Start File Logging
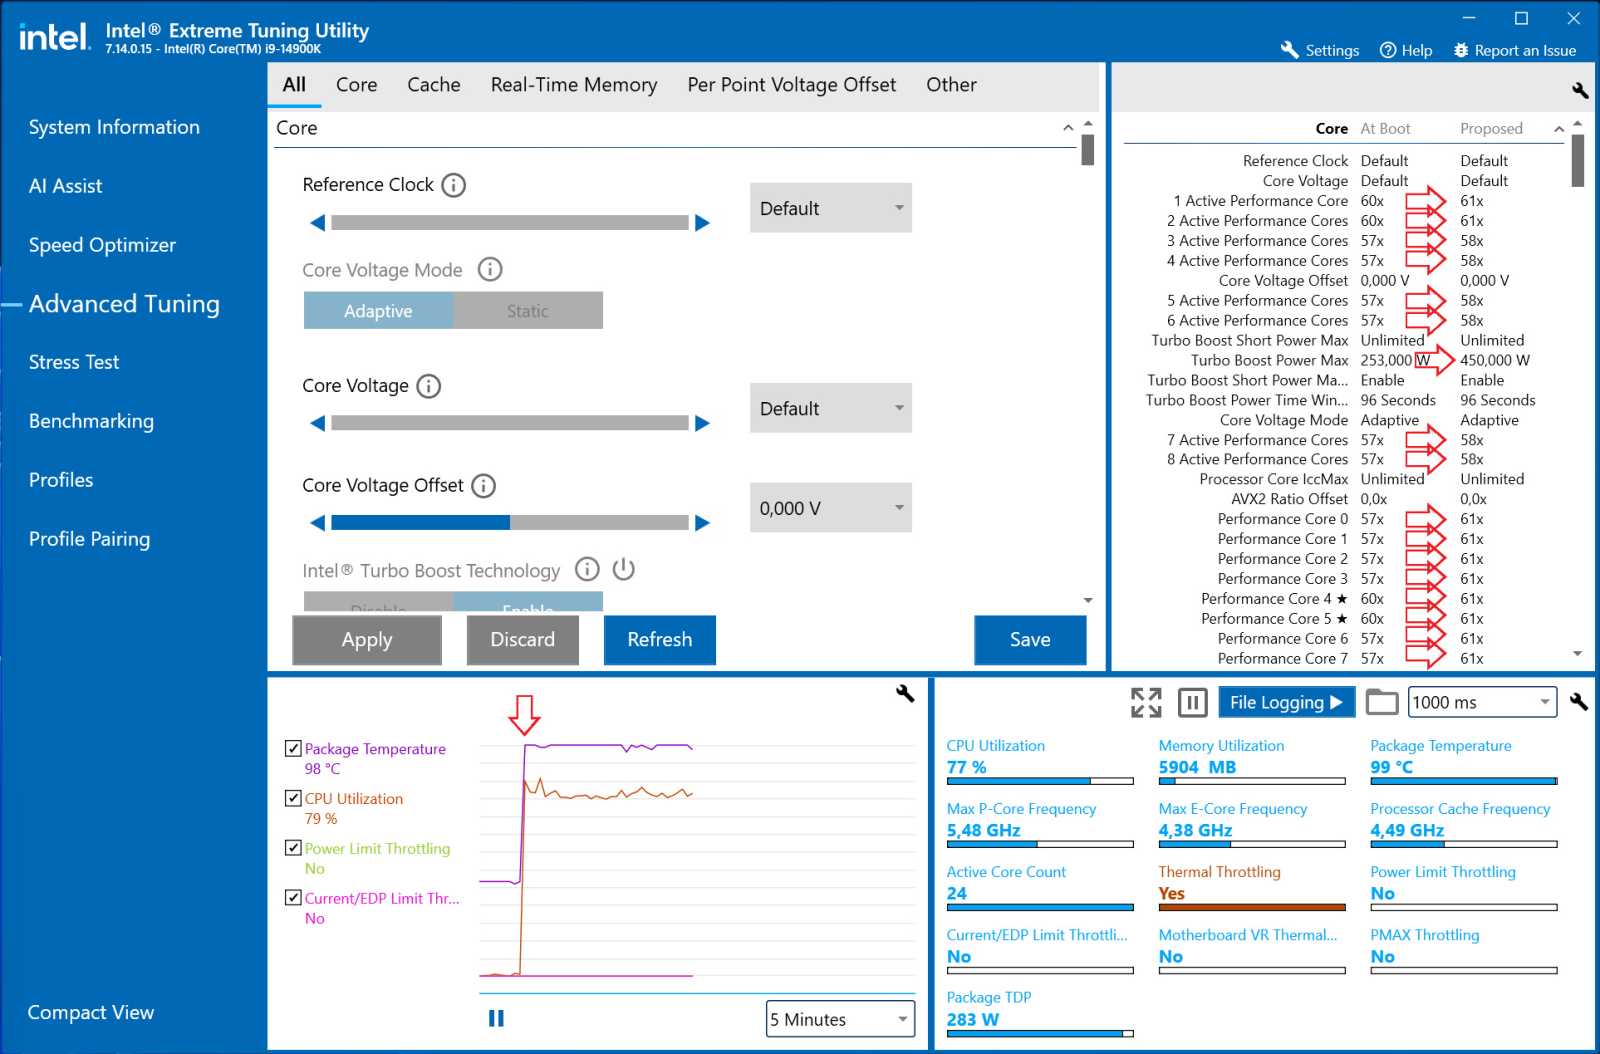The image size is (1600, 1054). [x=1286, y=702]
